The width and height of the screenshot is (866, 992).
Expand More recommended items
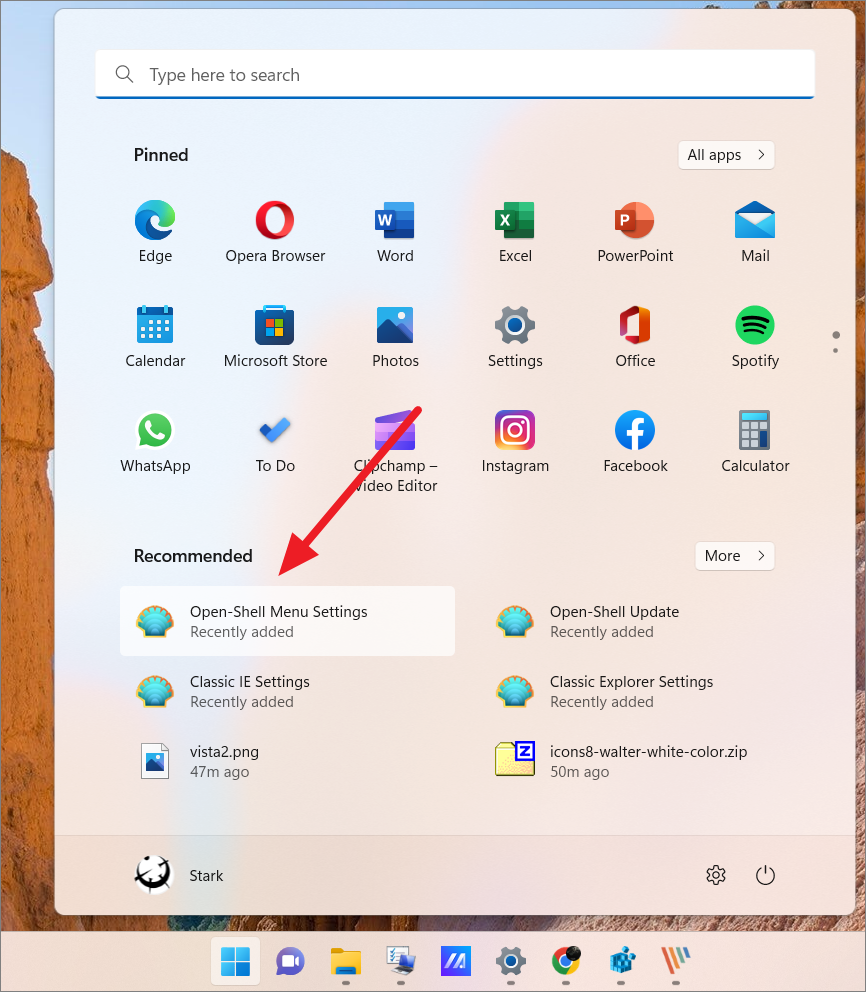click(734, 556)
